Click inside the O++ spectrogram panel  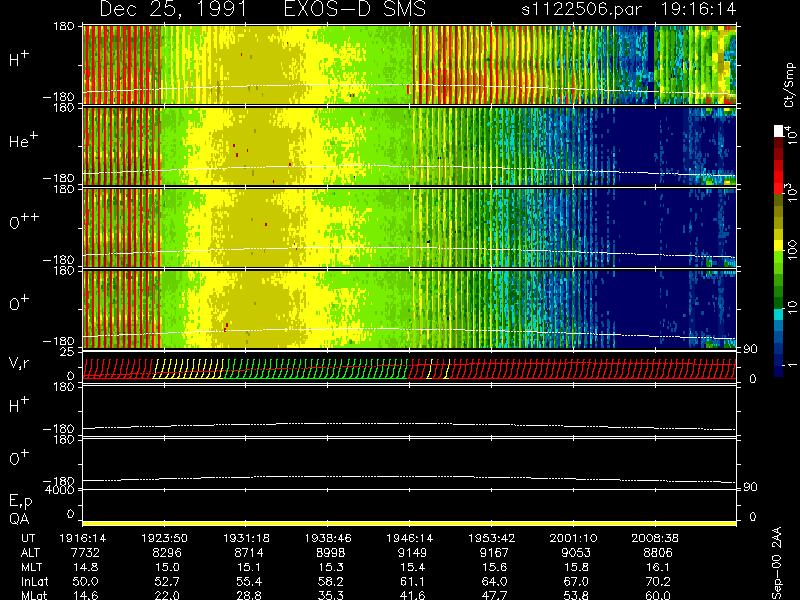pos(409,228)
